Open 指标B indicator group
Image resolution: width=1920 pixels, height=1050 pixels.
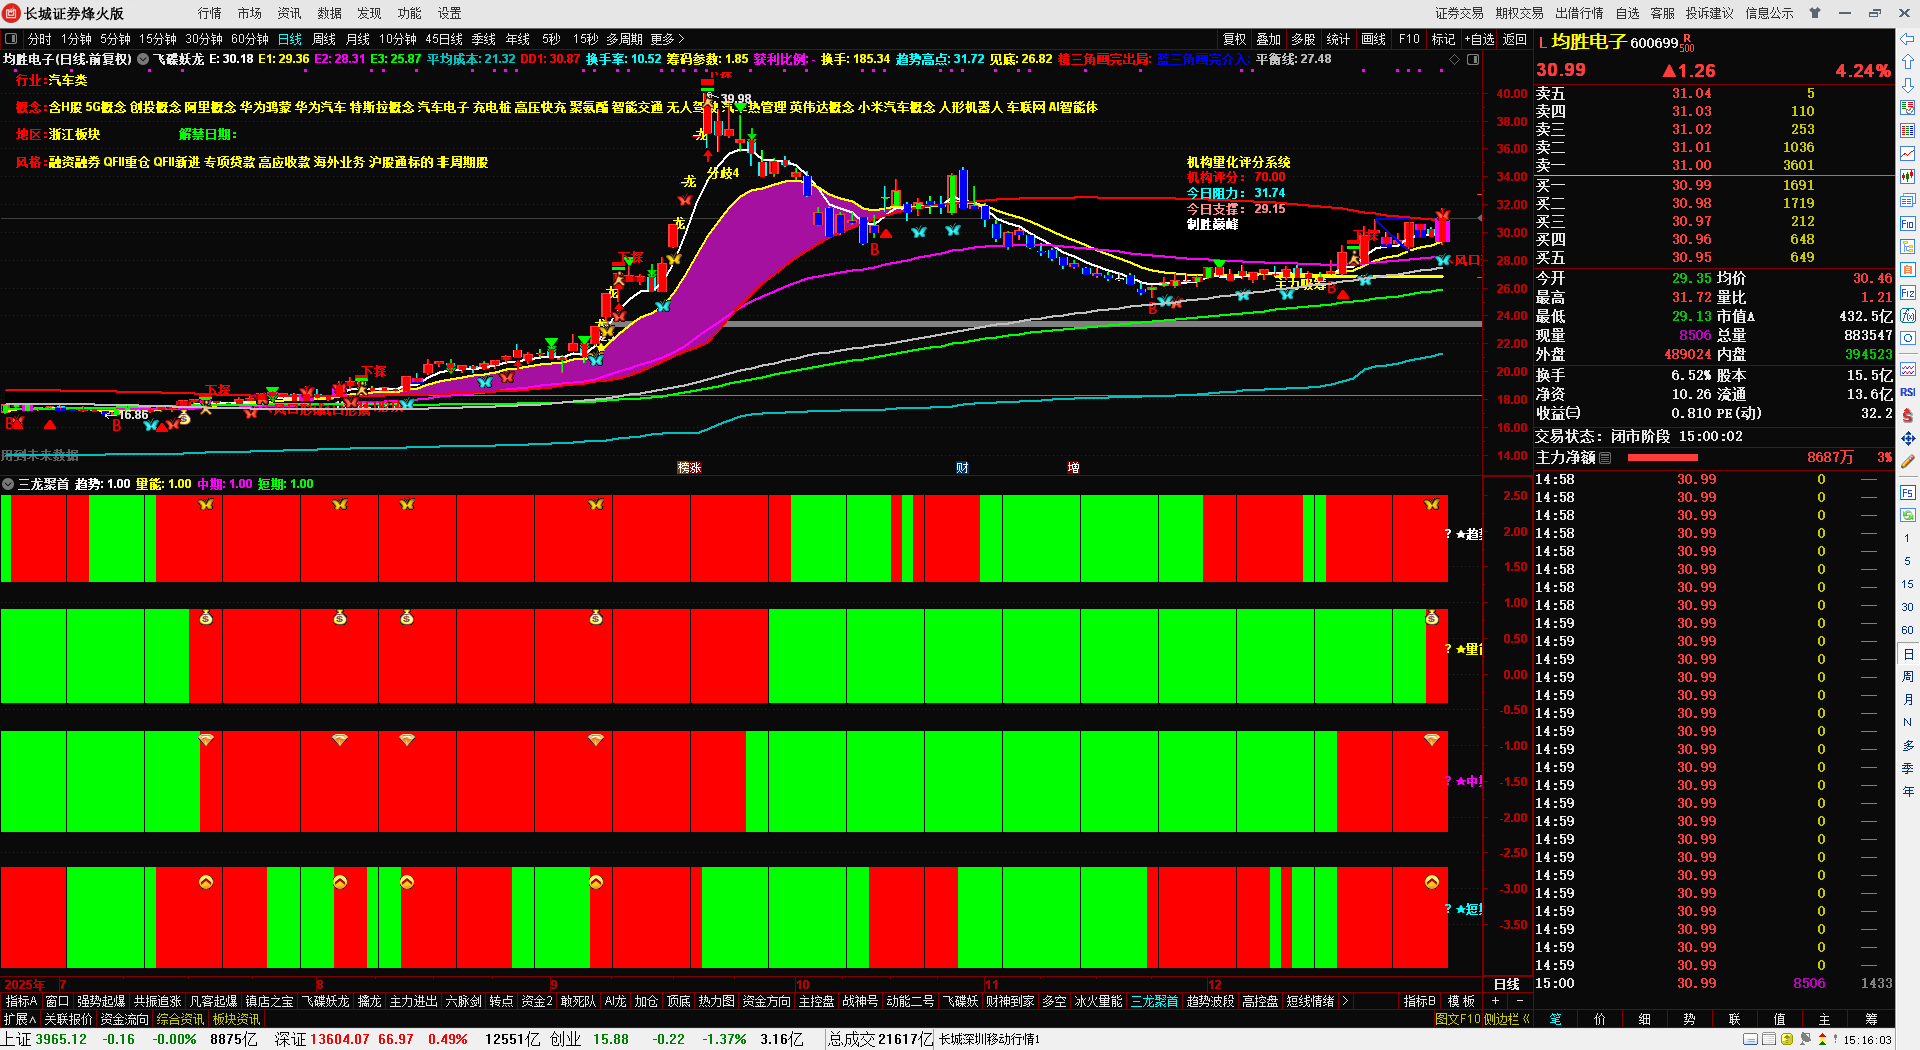click(x=1419, y=1001)
